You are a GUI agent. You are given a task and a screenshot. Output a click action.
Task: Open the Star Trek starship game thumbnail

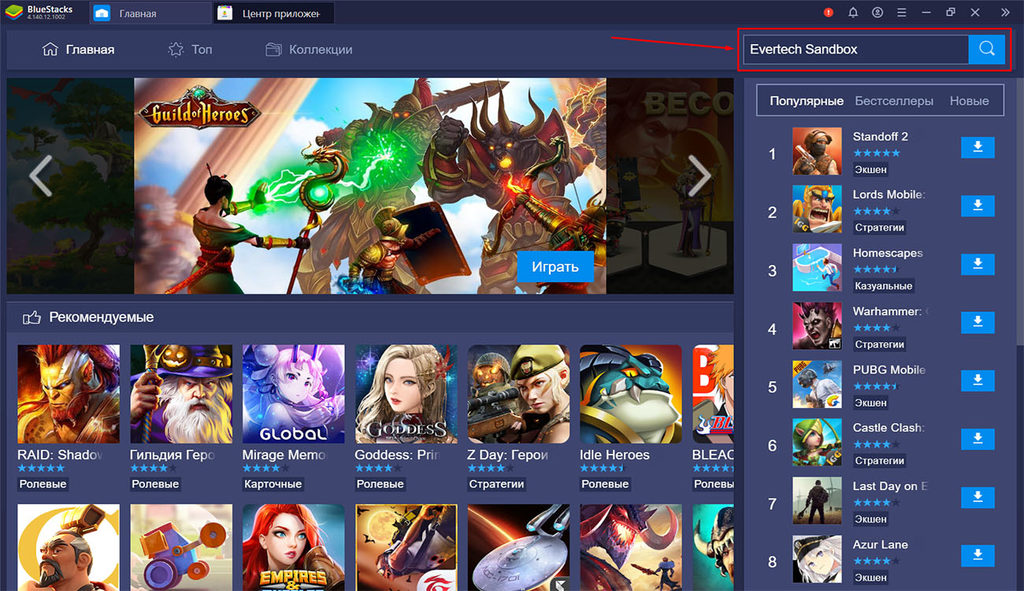click(x=519, y=547)
